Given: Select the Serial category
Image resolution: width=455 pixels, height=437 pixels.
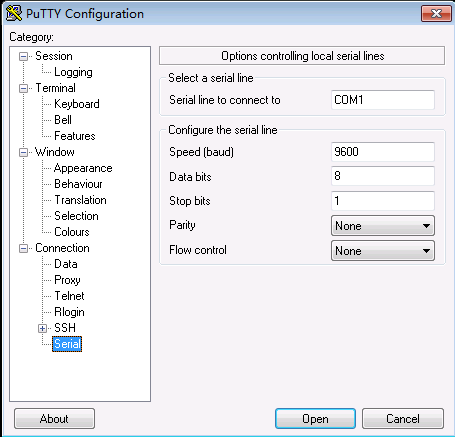Looking at the screenshot, I should click(67, 344).
